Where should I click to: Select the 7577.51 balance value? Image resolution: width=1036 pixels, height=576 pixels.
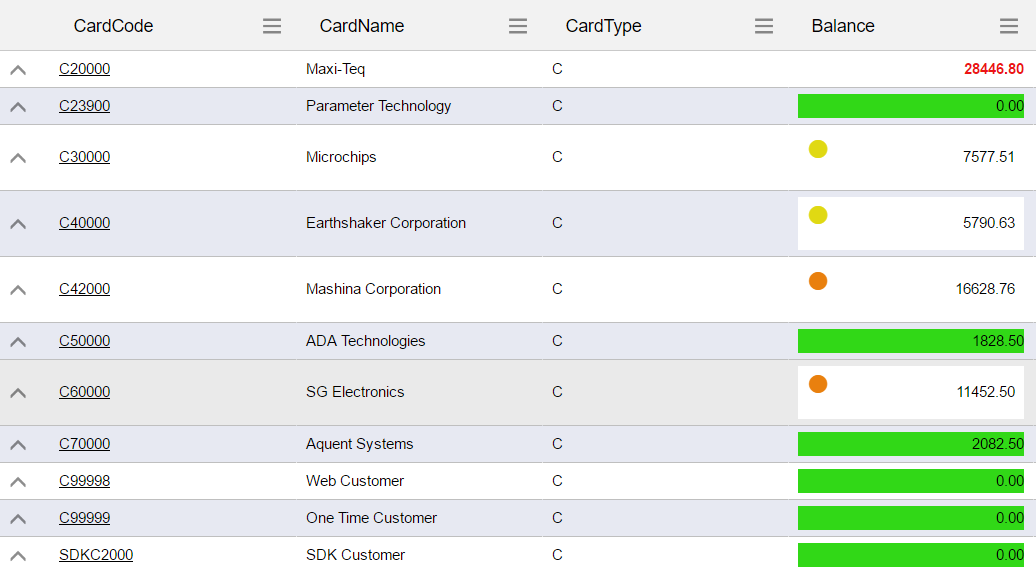pos(988,157)
